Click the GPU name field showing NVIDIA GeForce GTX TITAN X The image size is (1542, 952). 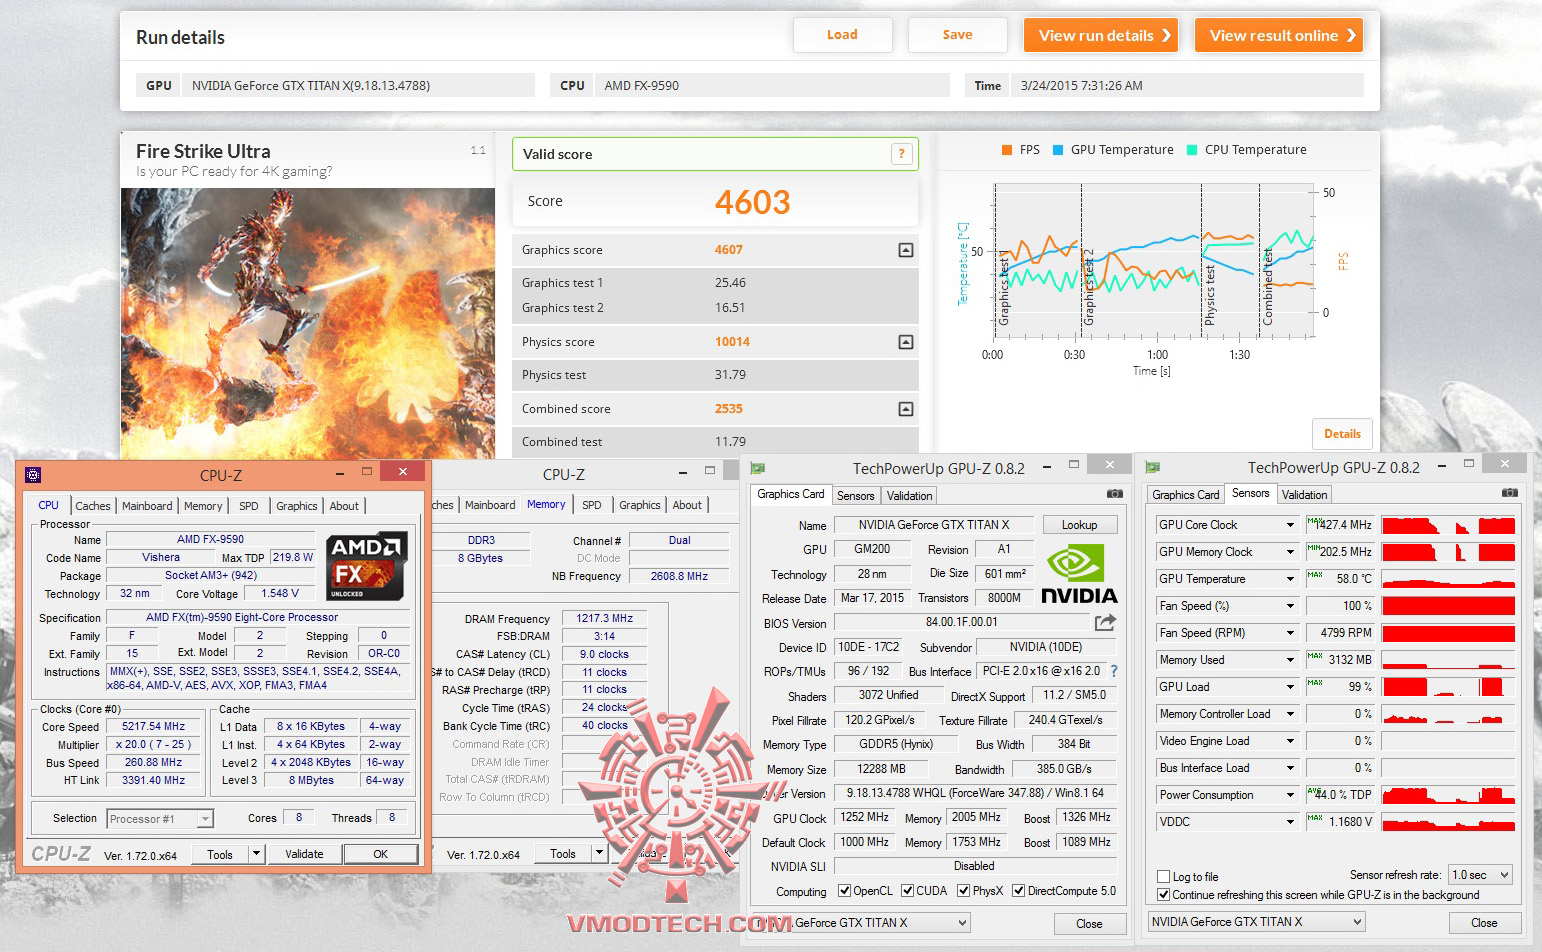pyautogui.click(x=934, y=525)
